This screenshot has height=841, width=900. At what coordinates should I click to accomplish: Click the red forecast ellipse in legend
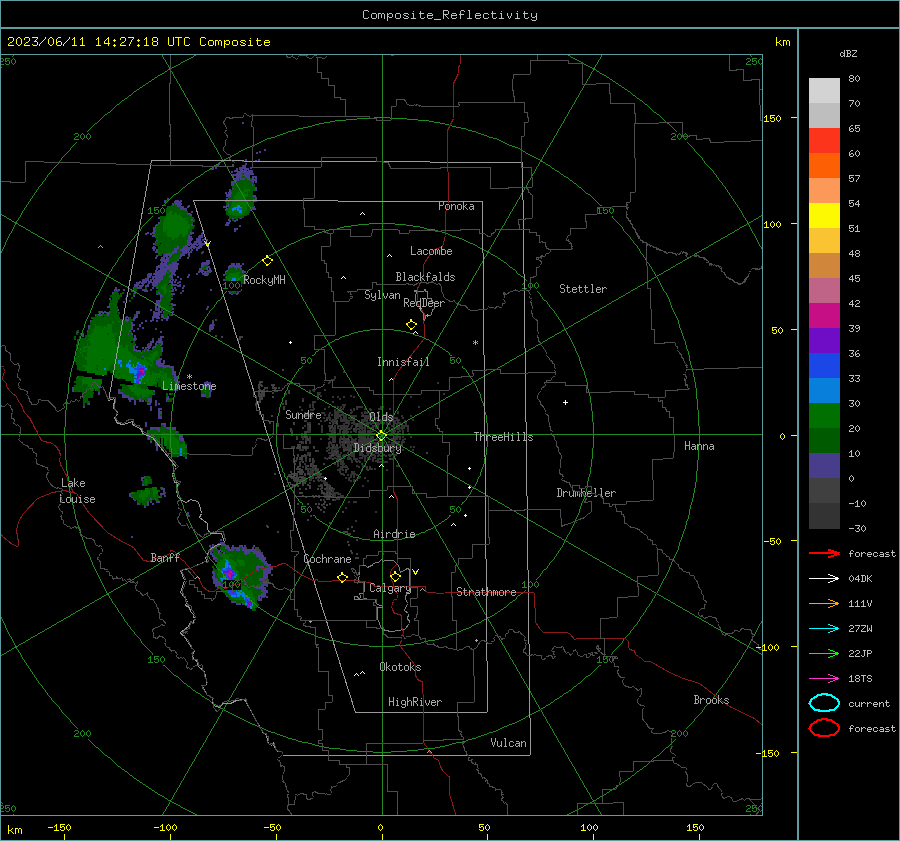824,728
